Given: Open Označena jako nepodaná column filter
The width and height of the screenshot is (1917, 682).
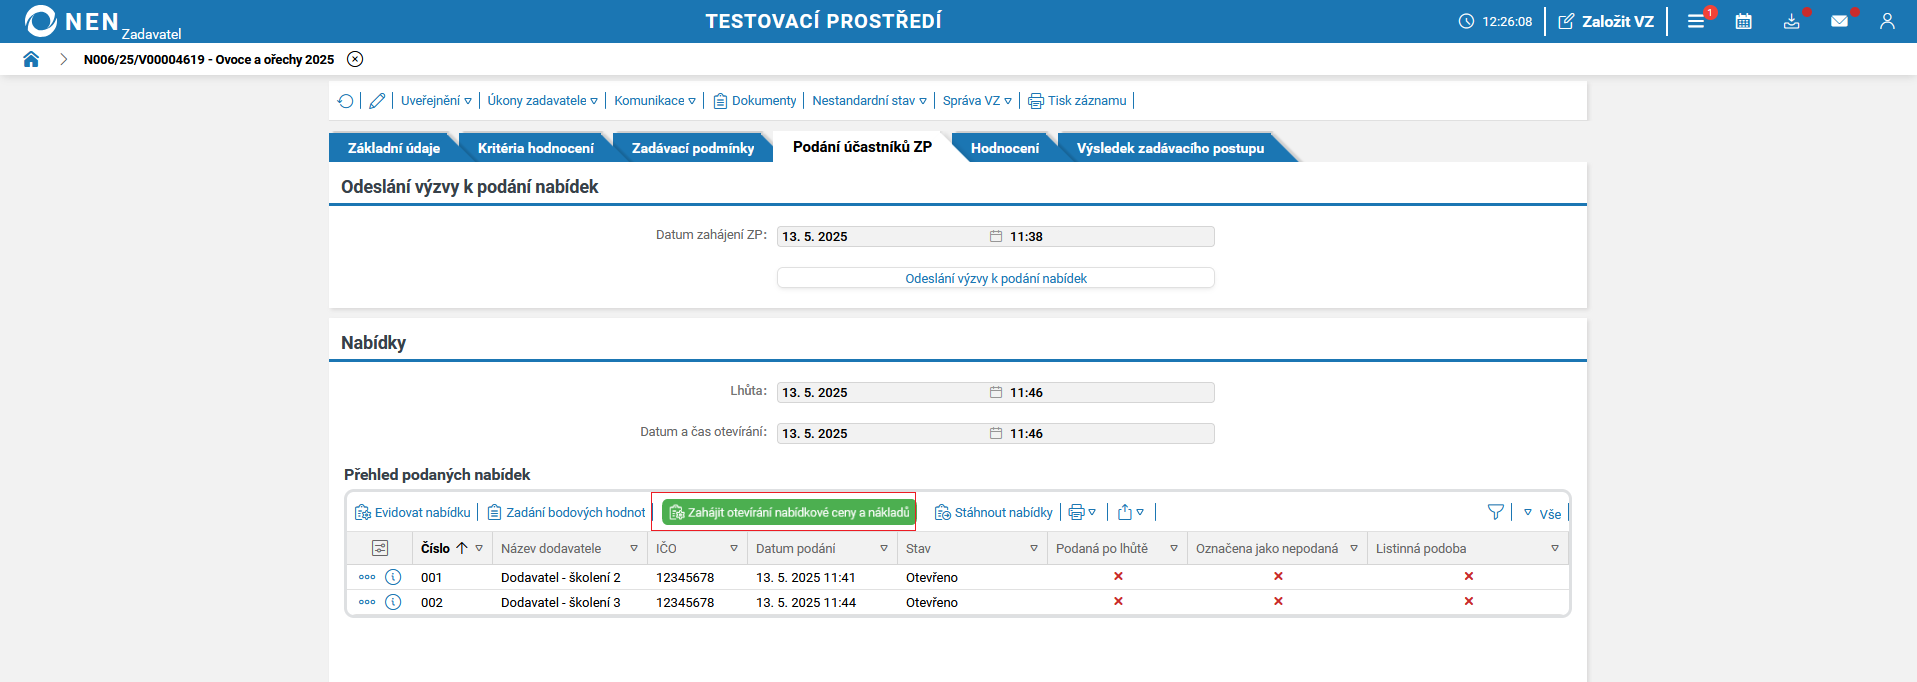Looking at the screenshot, I should click(1354, 548).
